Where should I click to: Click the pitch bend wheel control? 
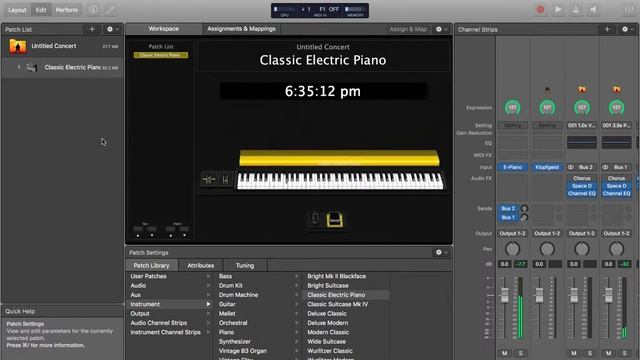[x=209, y=179]
